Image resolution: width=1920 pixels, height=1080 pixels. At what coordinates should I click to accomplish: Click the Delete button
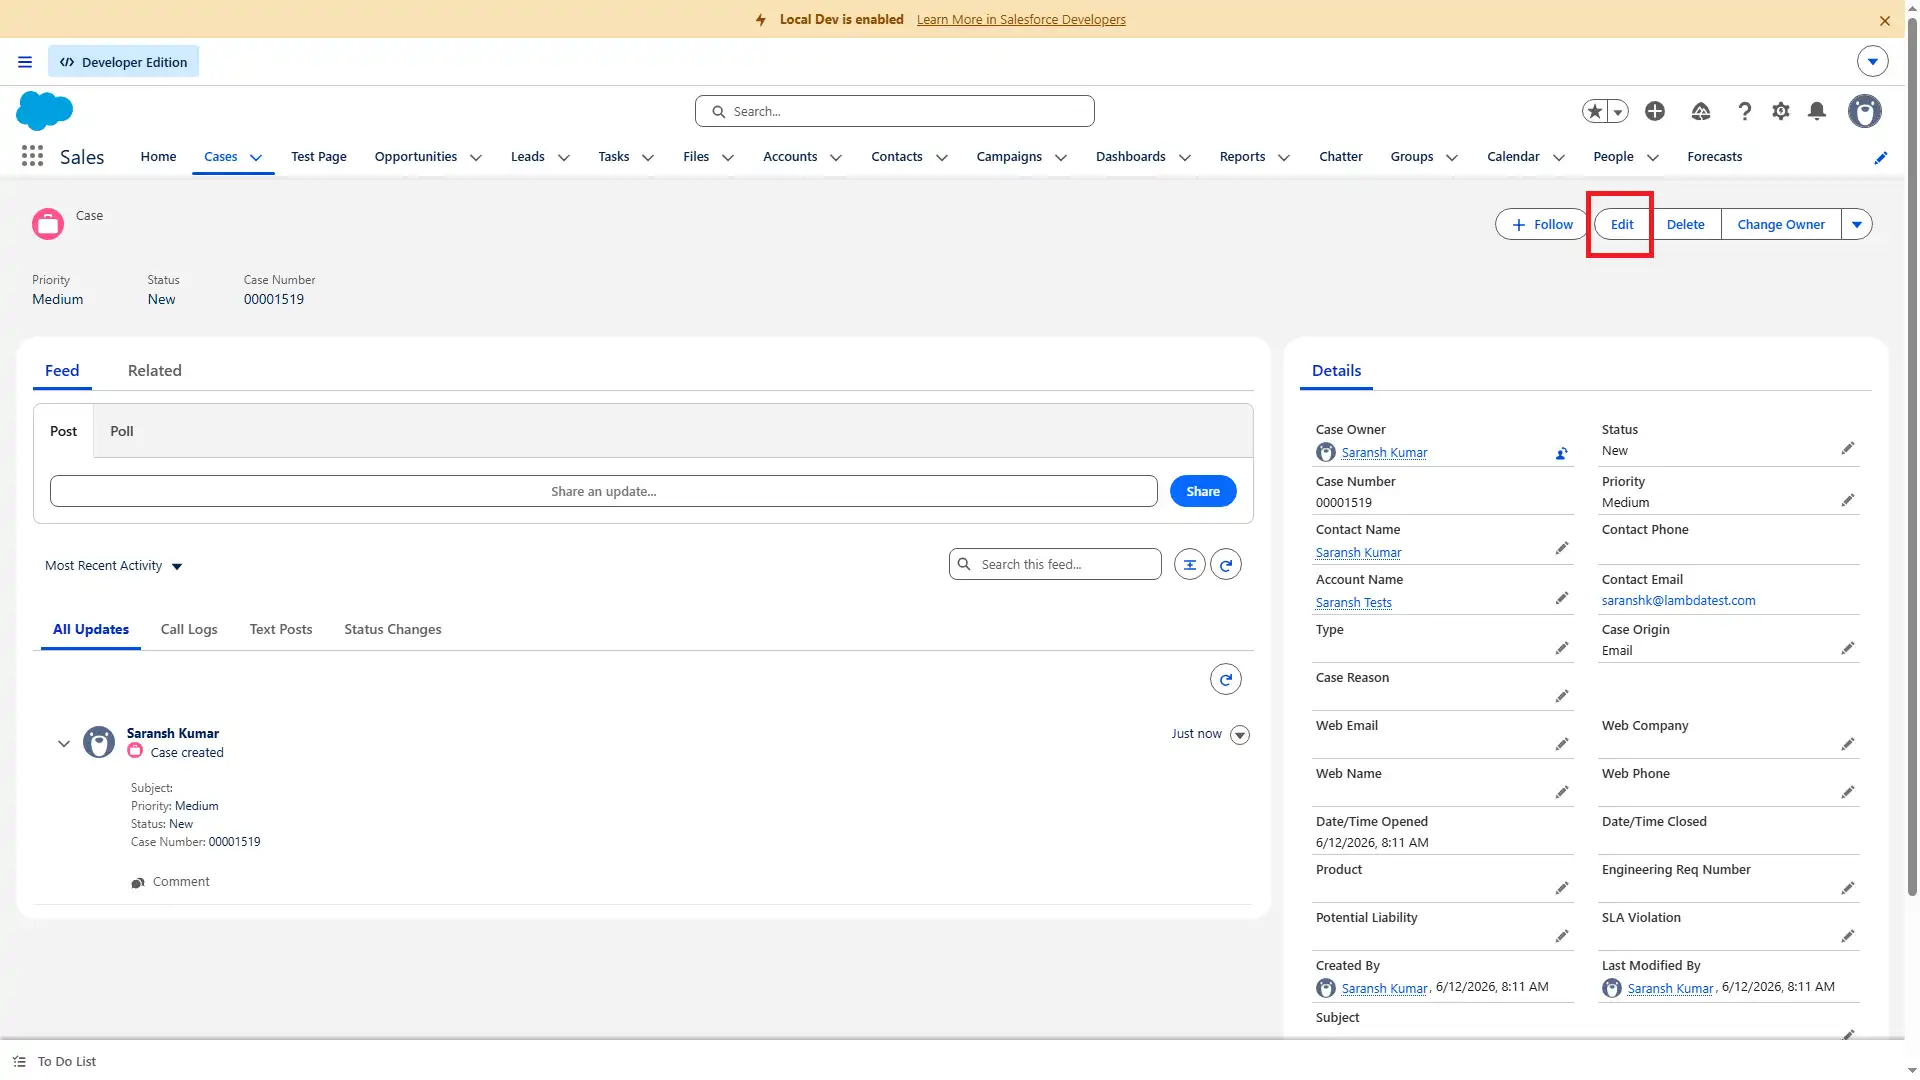tap(1686, 225)
